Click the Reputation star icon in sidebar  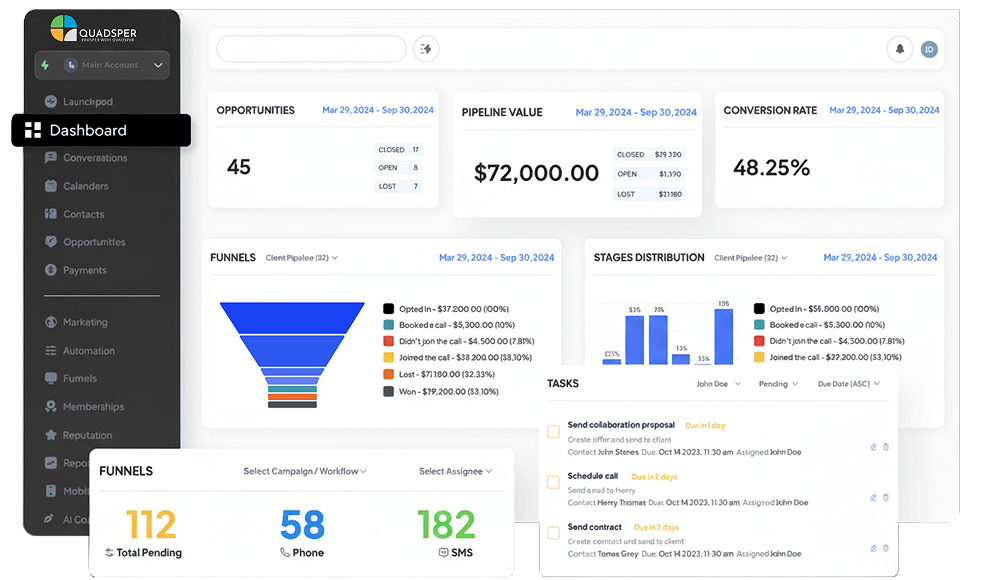(51, 435)
